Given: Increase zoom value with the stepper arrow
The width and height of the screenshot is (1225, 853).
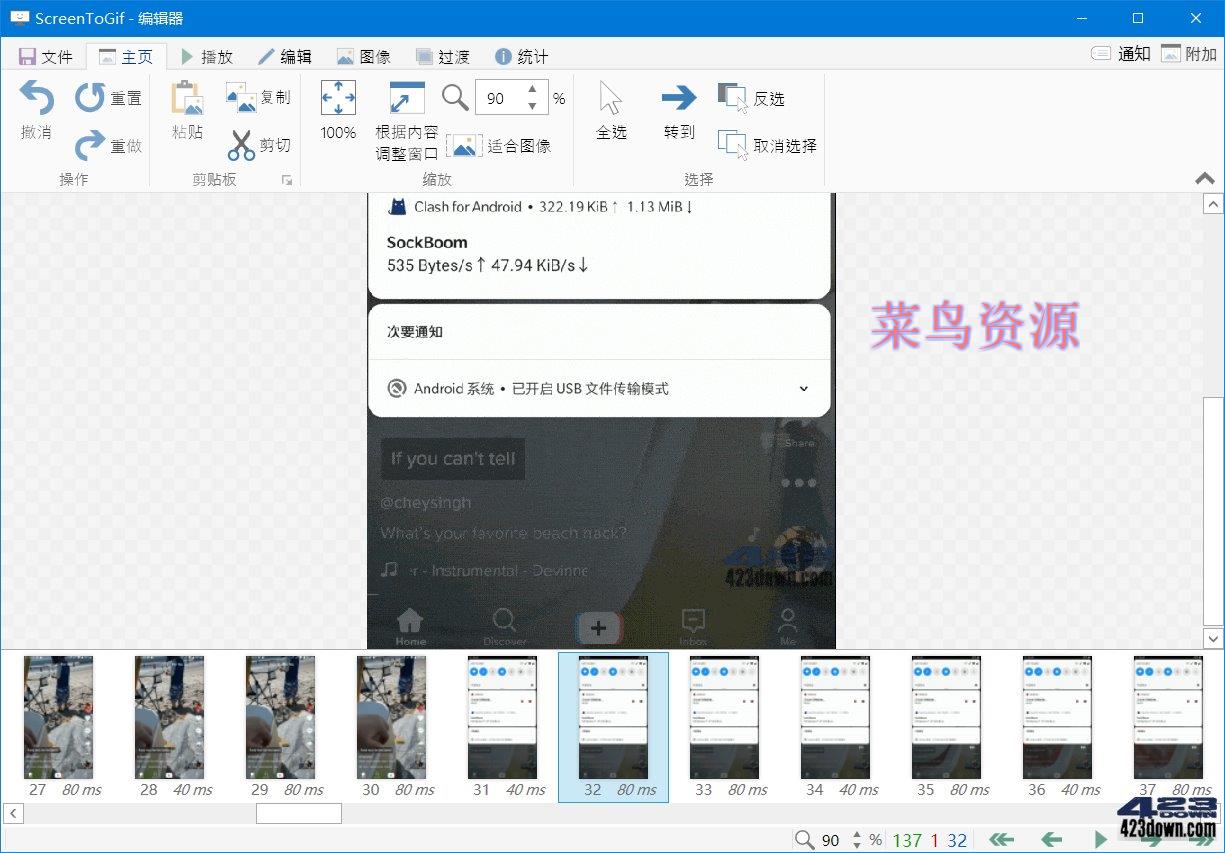Looking at the screenshot, I should (533, 91).
